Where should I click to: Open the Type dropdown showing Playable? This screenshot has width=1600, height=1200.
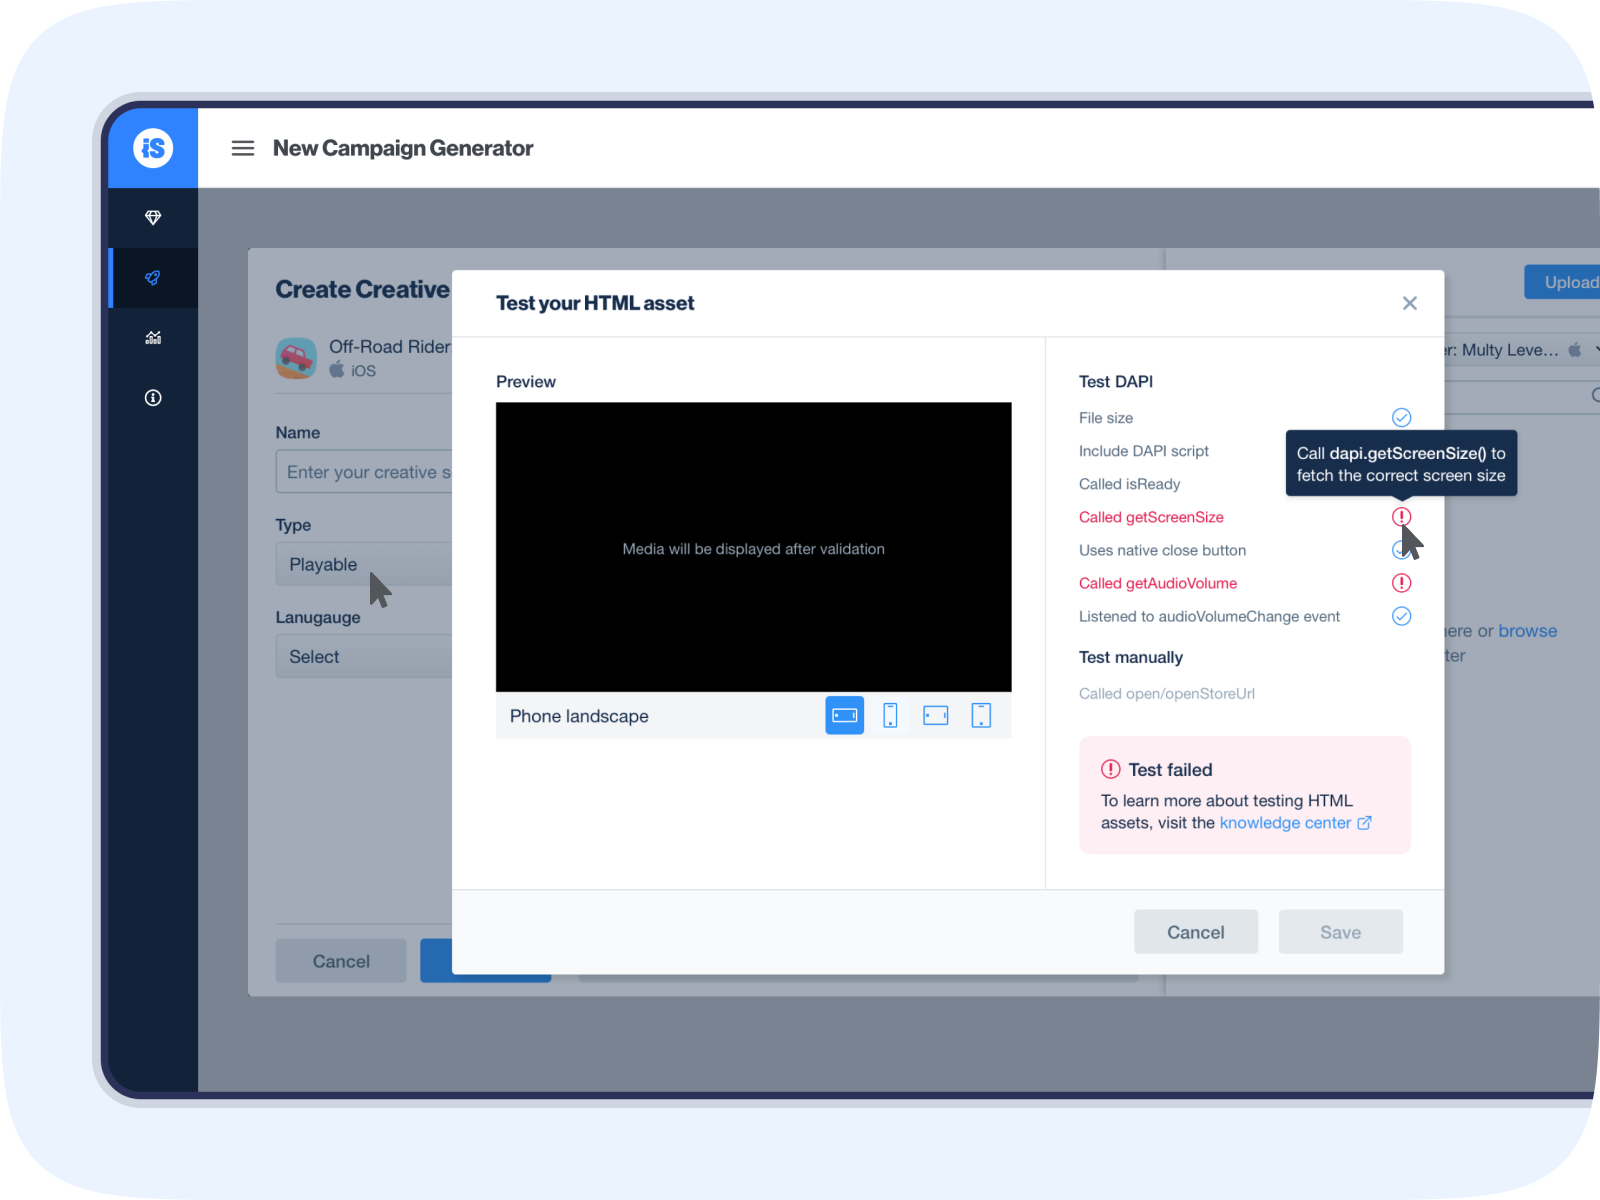364,564
